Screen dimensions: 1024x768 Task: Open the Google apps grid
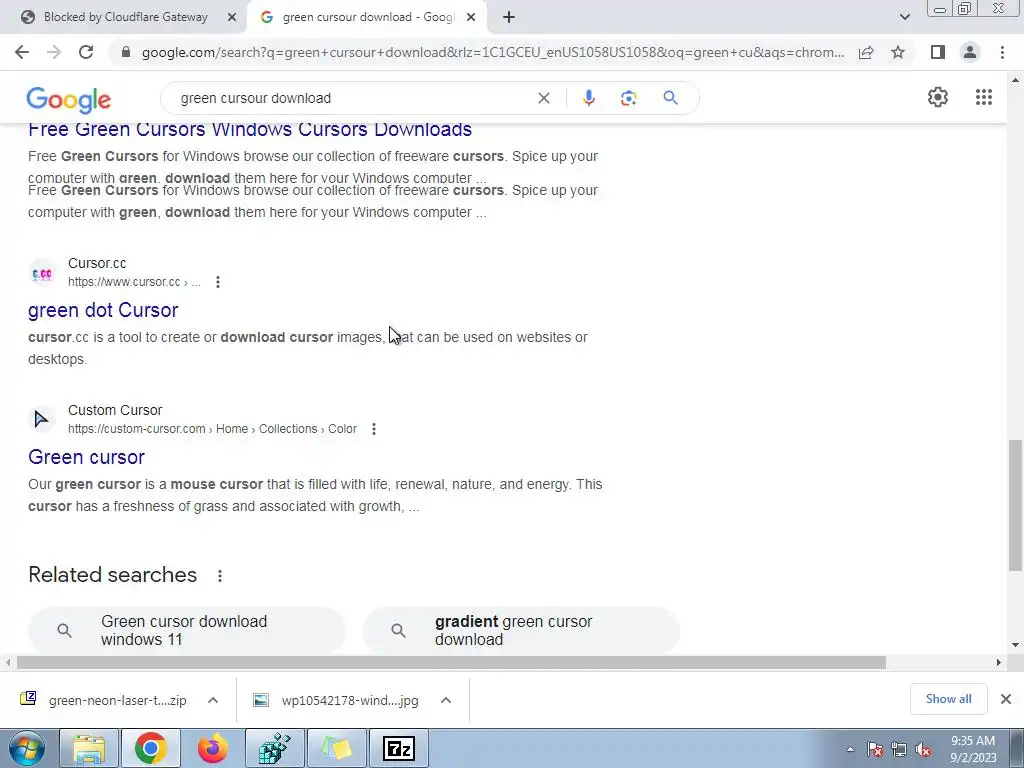coord(984,97)
